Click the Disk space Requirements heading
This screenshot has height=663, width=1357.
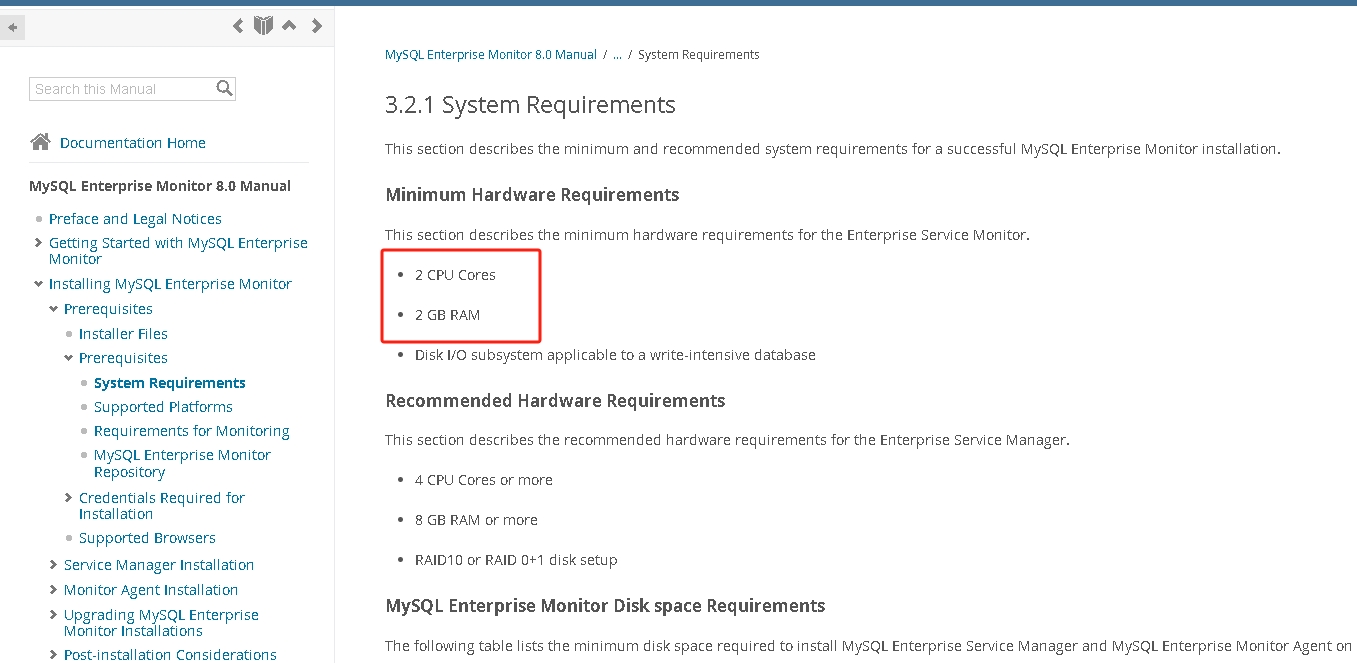pyautogui.click(x=605, y=606)
